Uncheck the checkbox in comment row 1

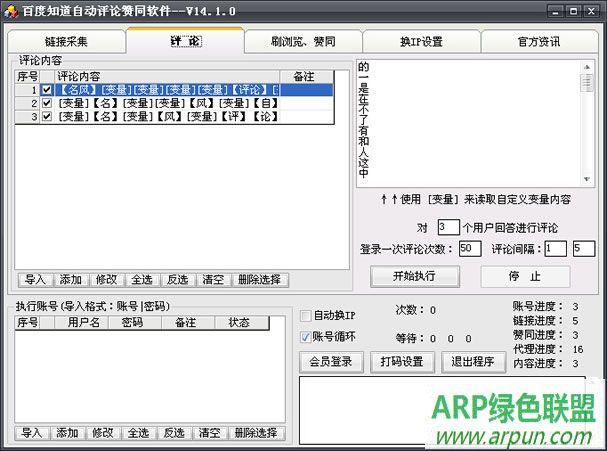click(47, 90)
